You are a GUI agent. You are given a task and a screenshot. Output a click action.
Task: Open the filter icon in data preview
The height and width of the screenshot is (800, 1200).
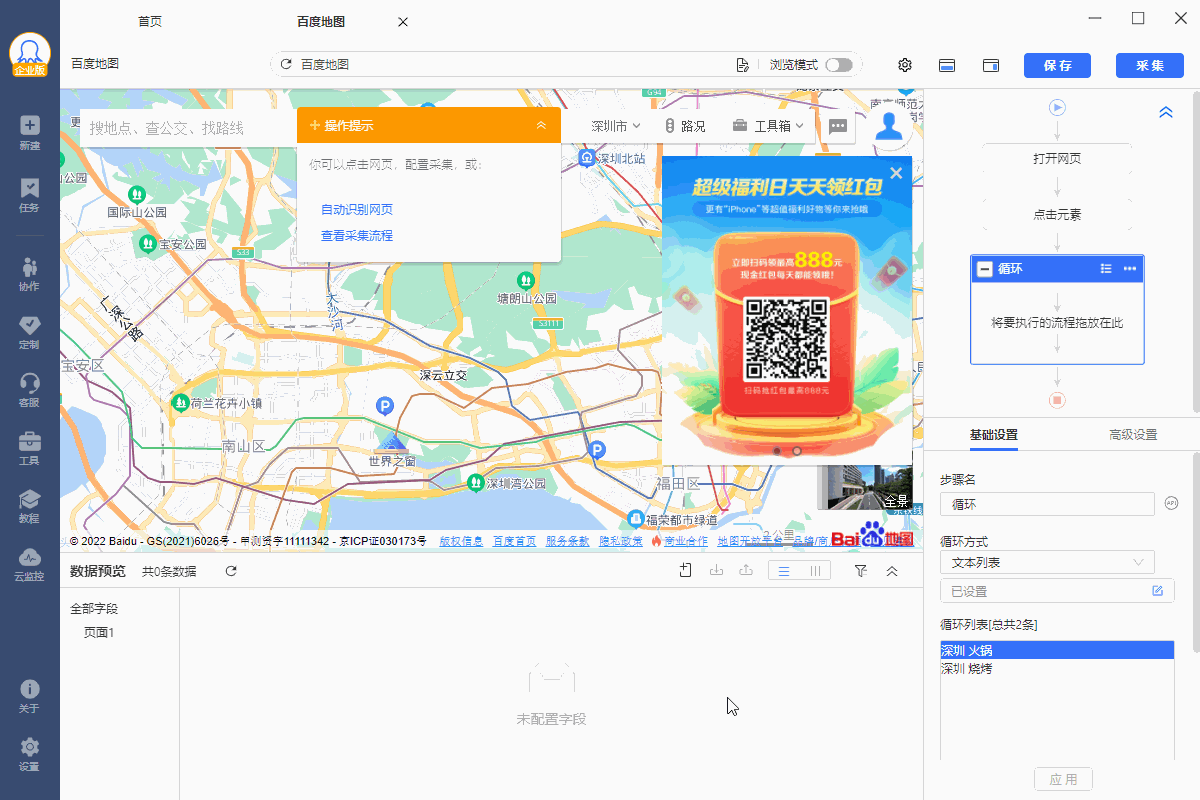point(860,571)
